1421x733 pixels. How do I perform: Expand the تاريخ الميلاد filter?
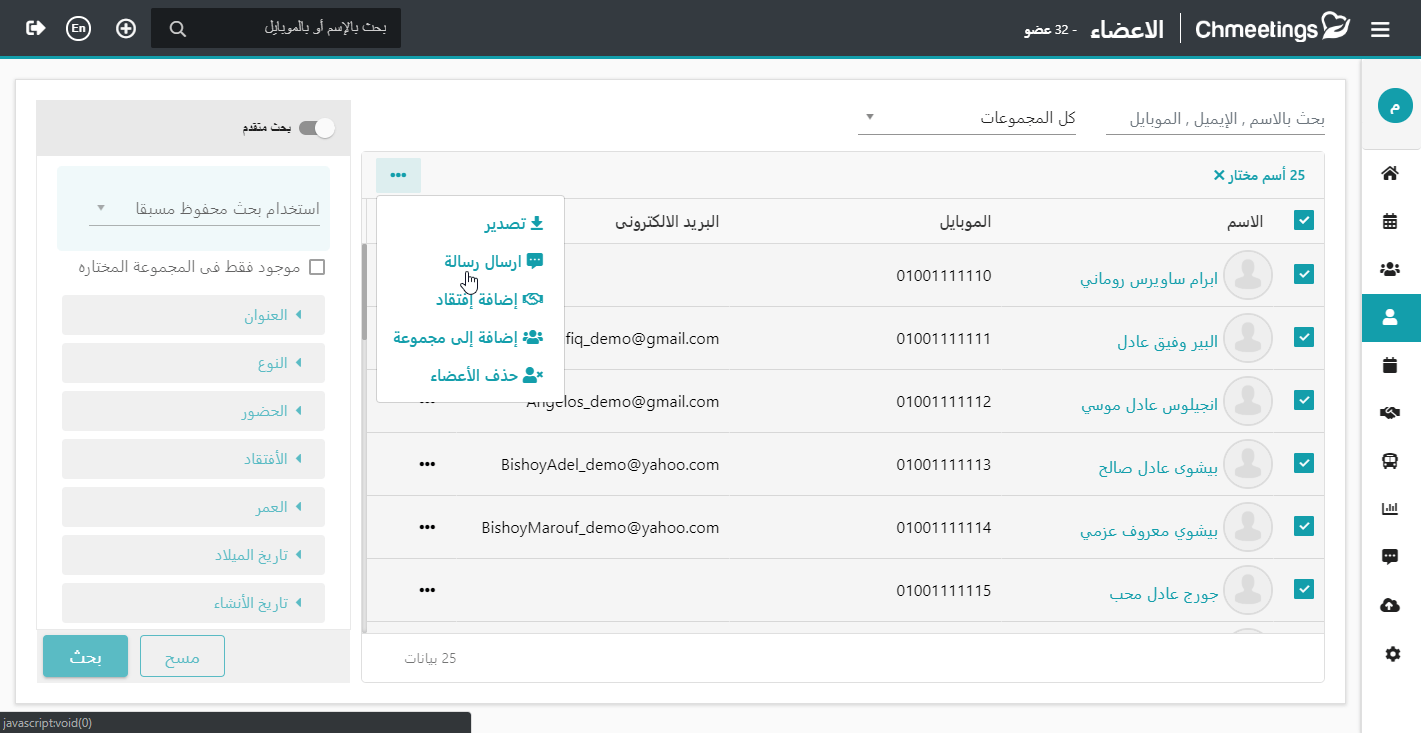click(x=193, y=555)
